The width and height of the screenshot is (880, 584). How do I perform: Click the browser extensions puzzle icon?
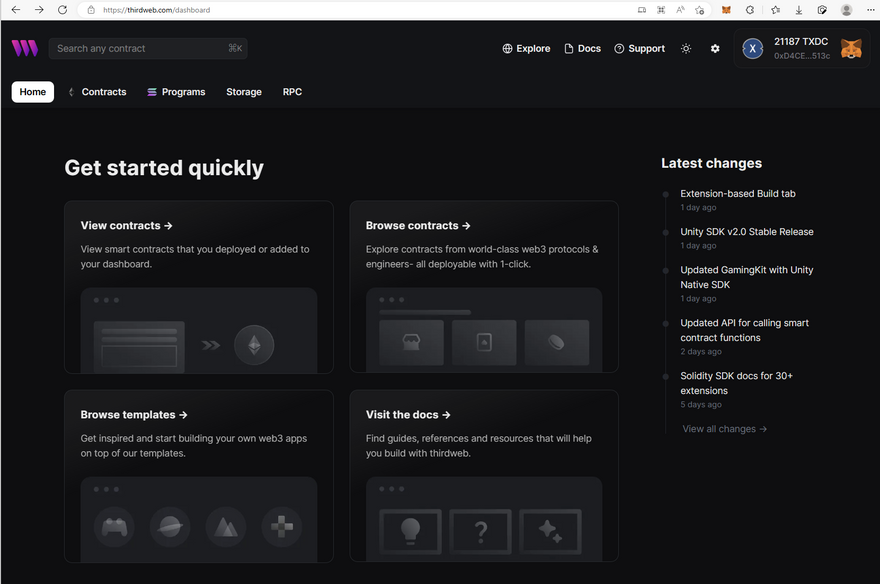(x=750, y=10)
